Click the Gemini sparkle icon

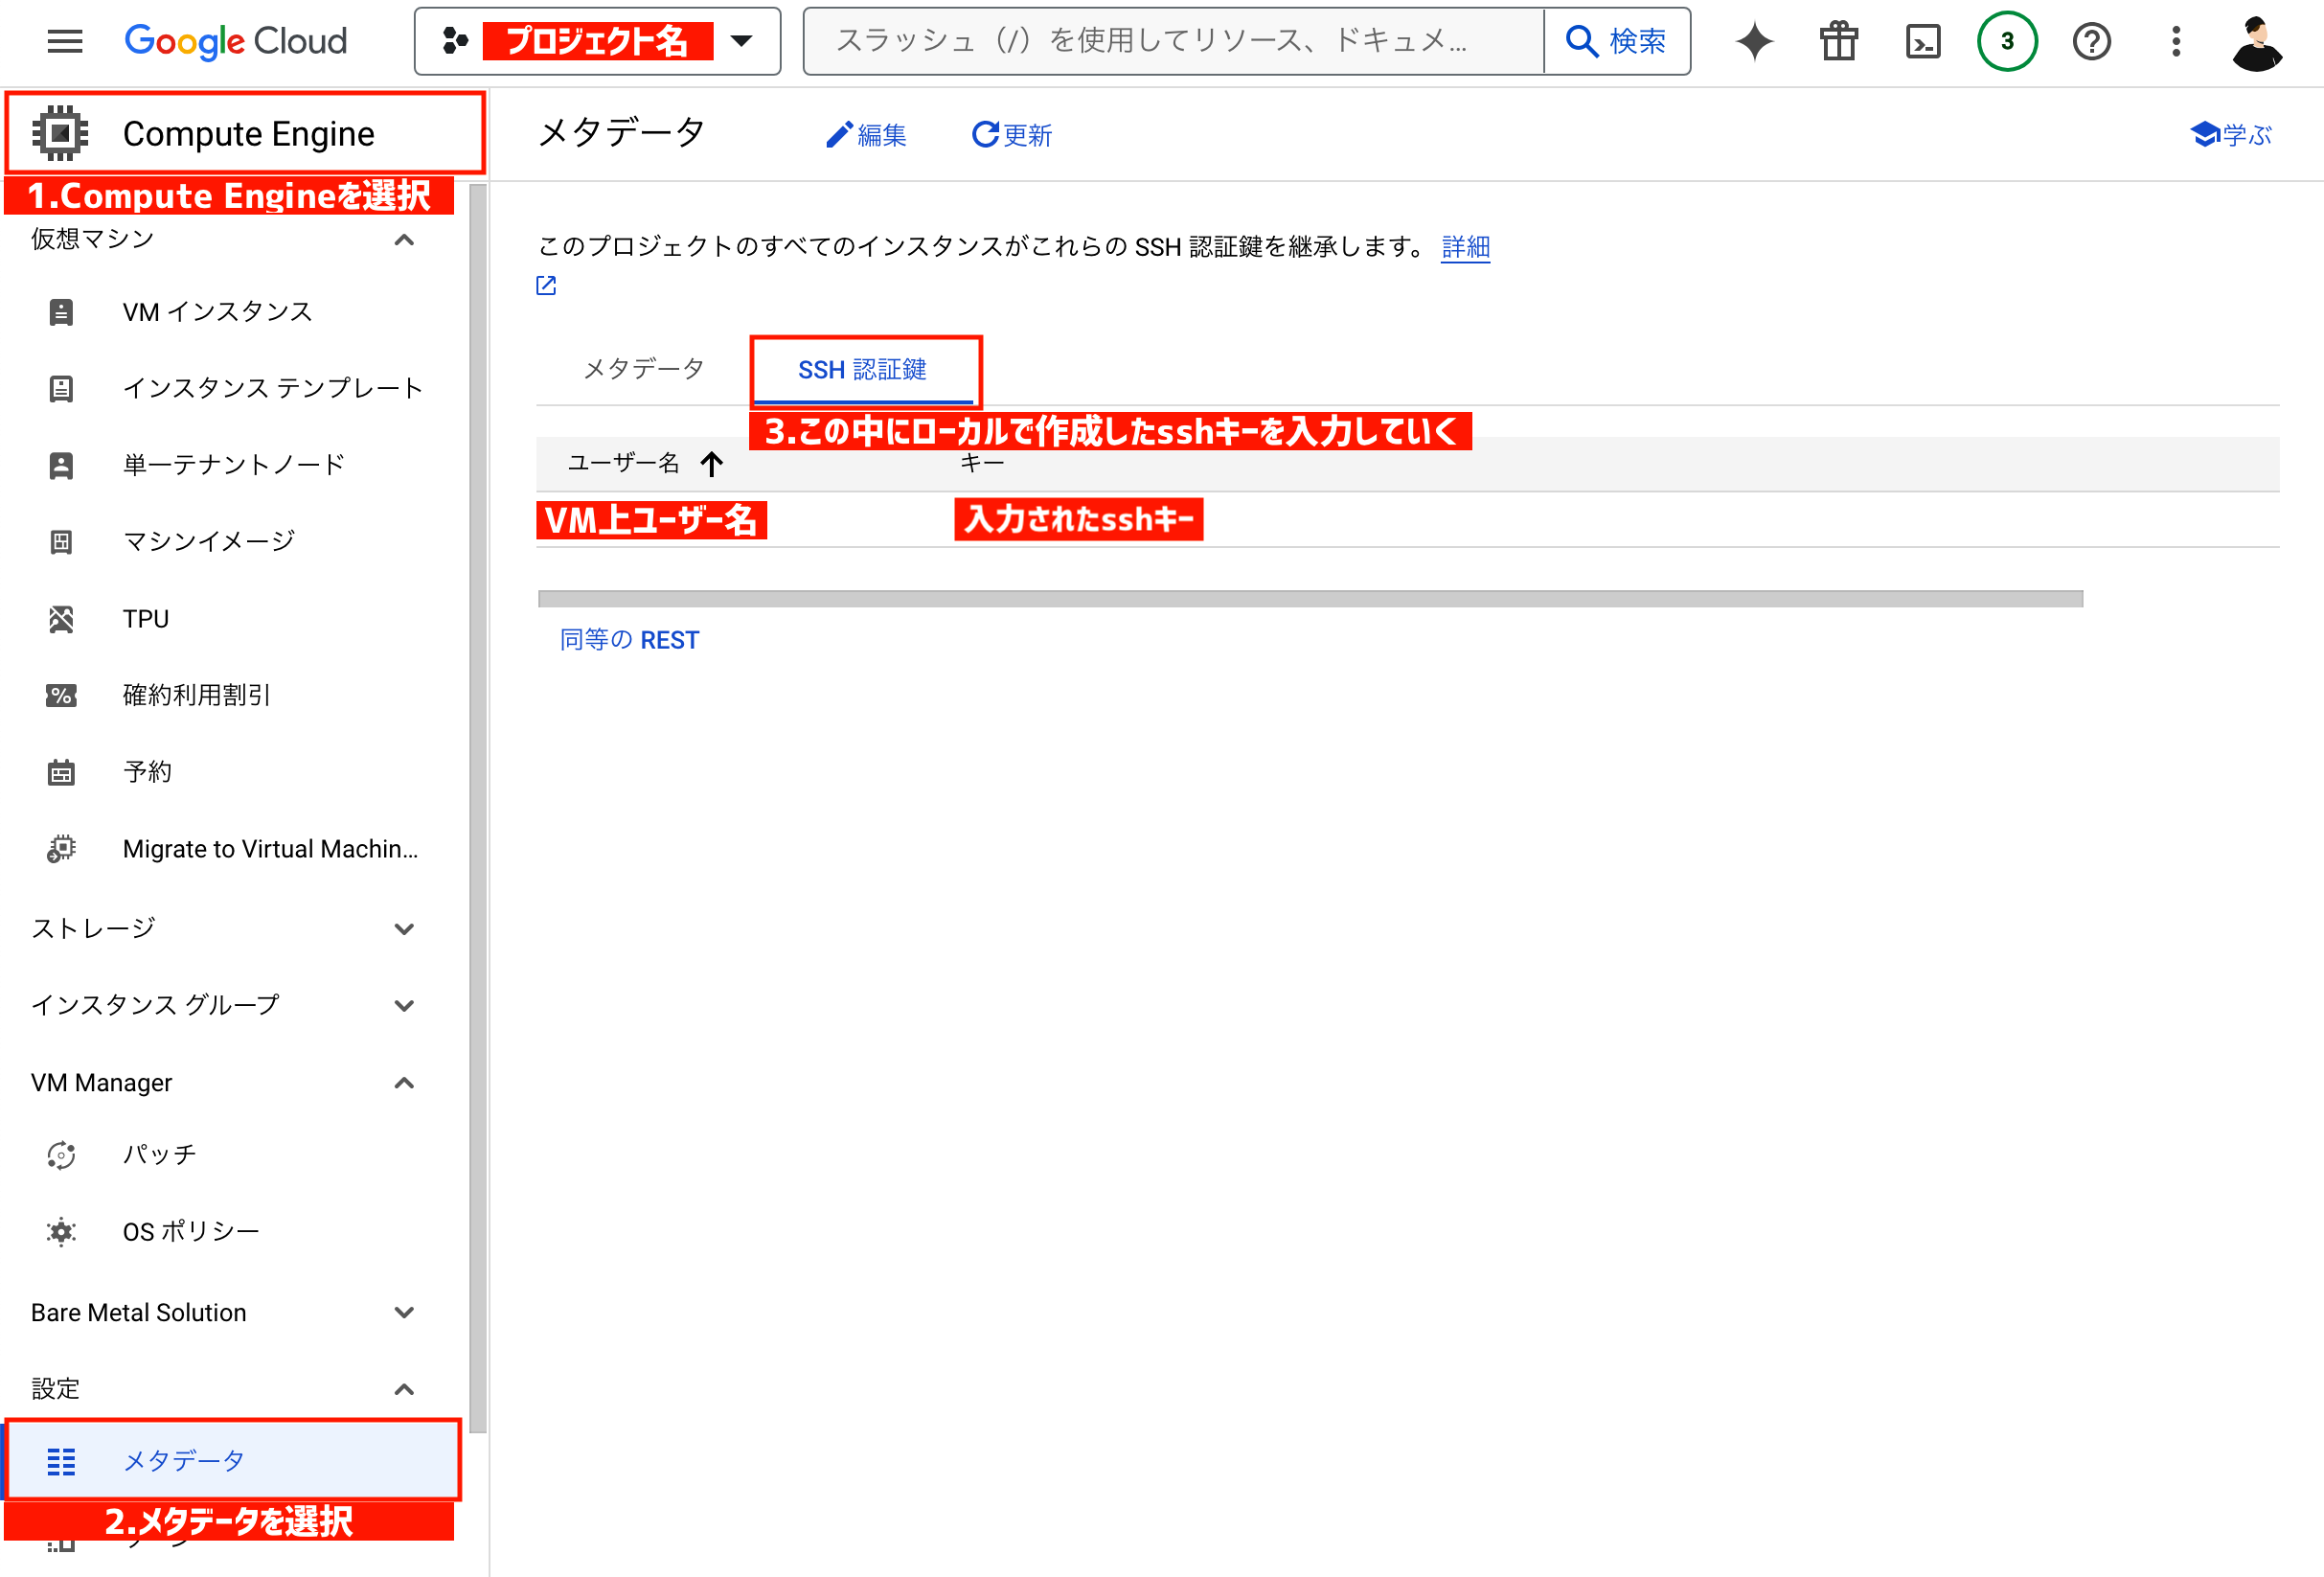(x=1754, y=41)
